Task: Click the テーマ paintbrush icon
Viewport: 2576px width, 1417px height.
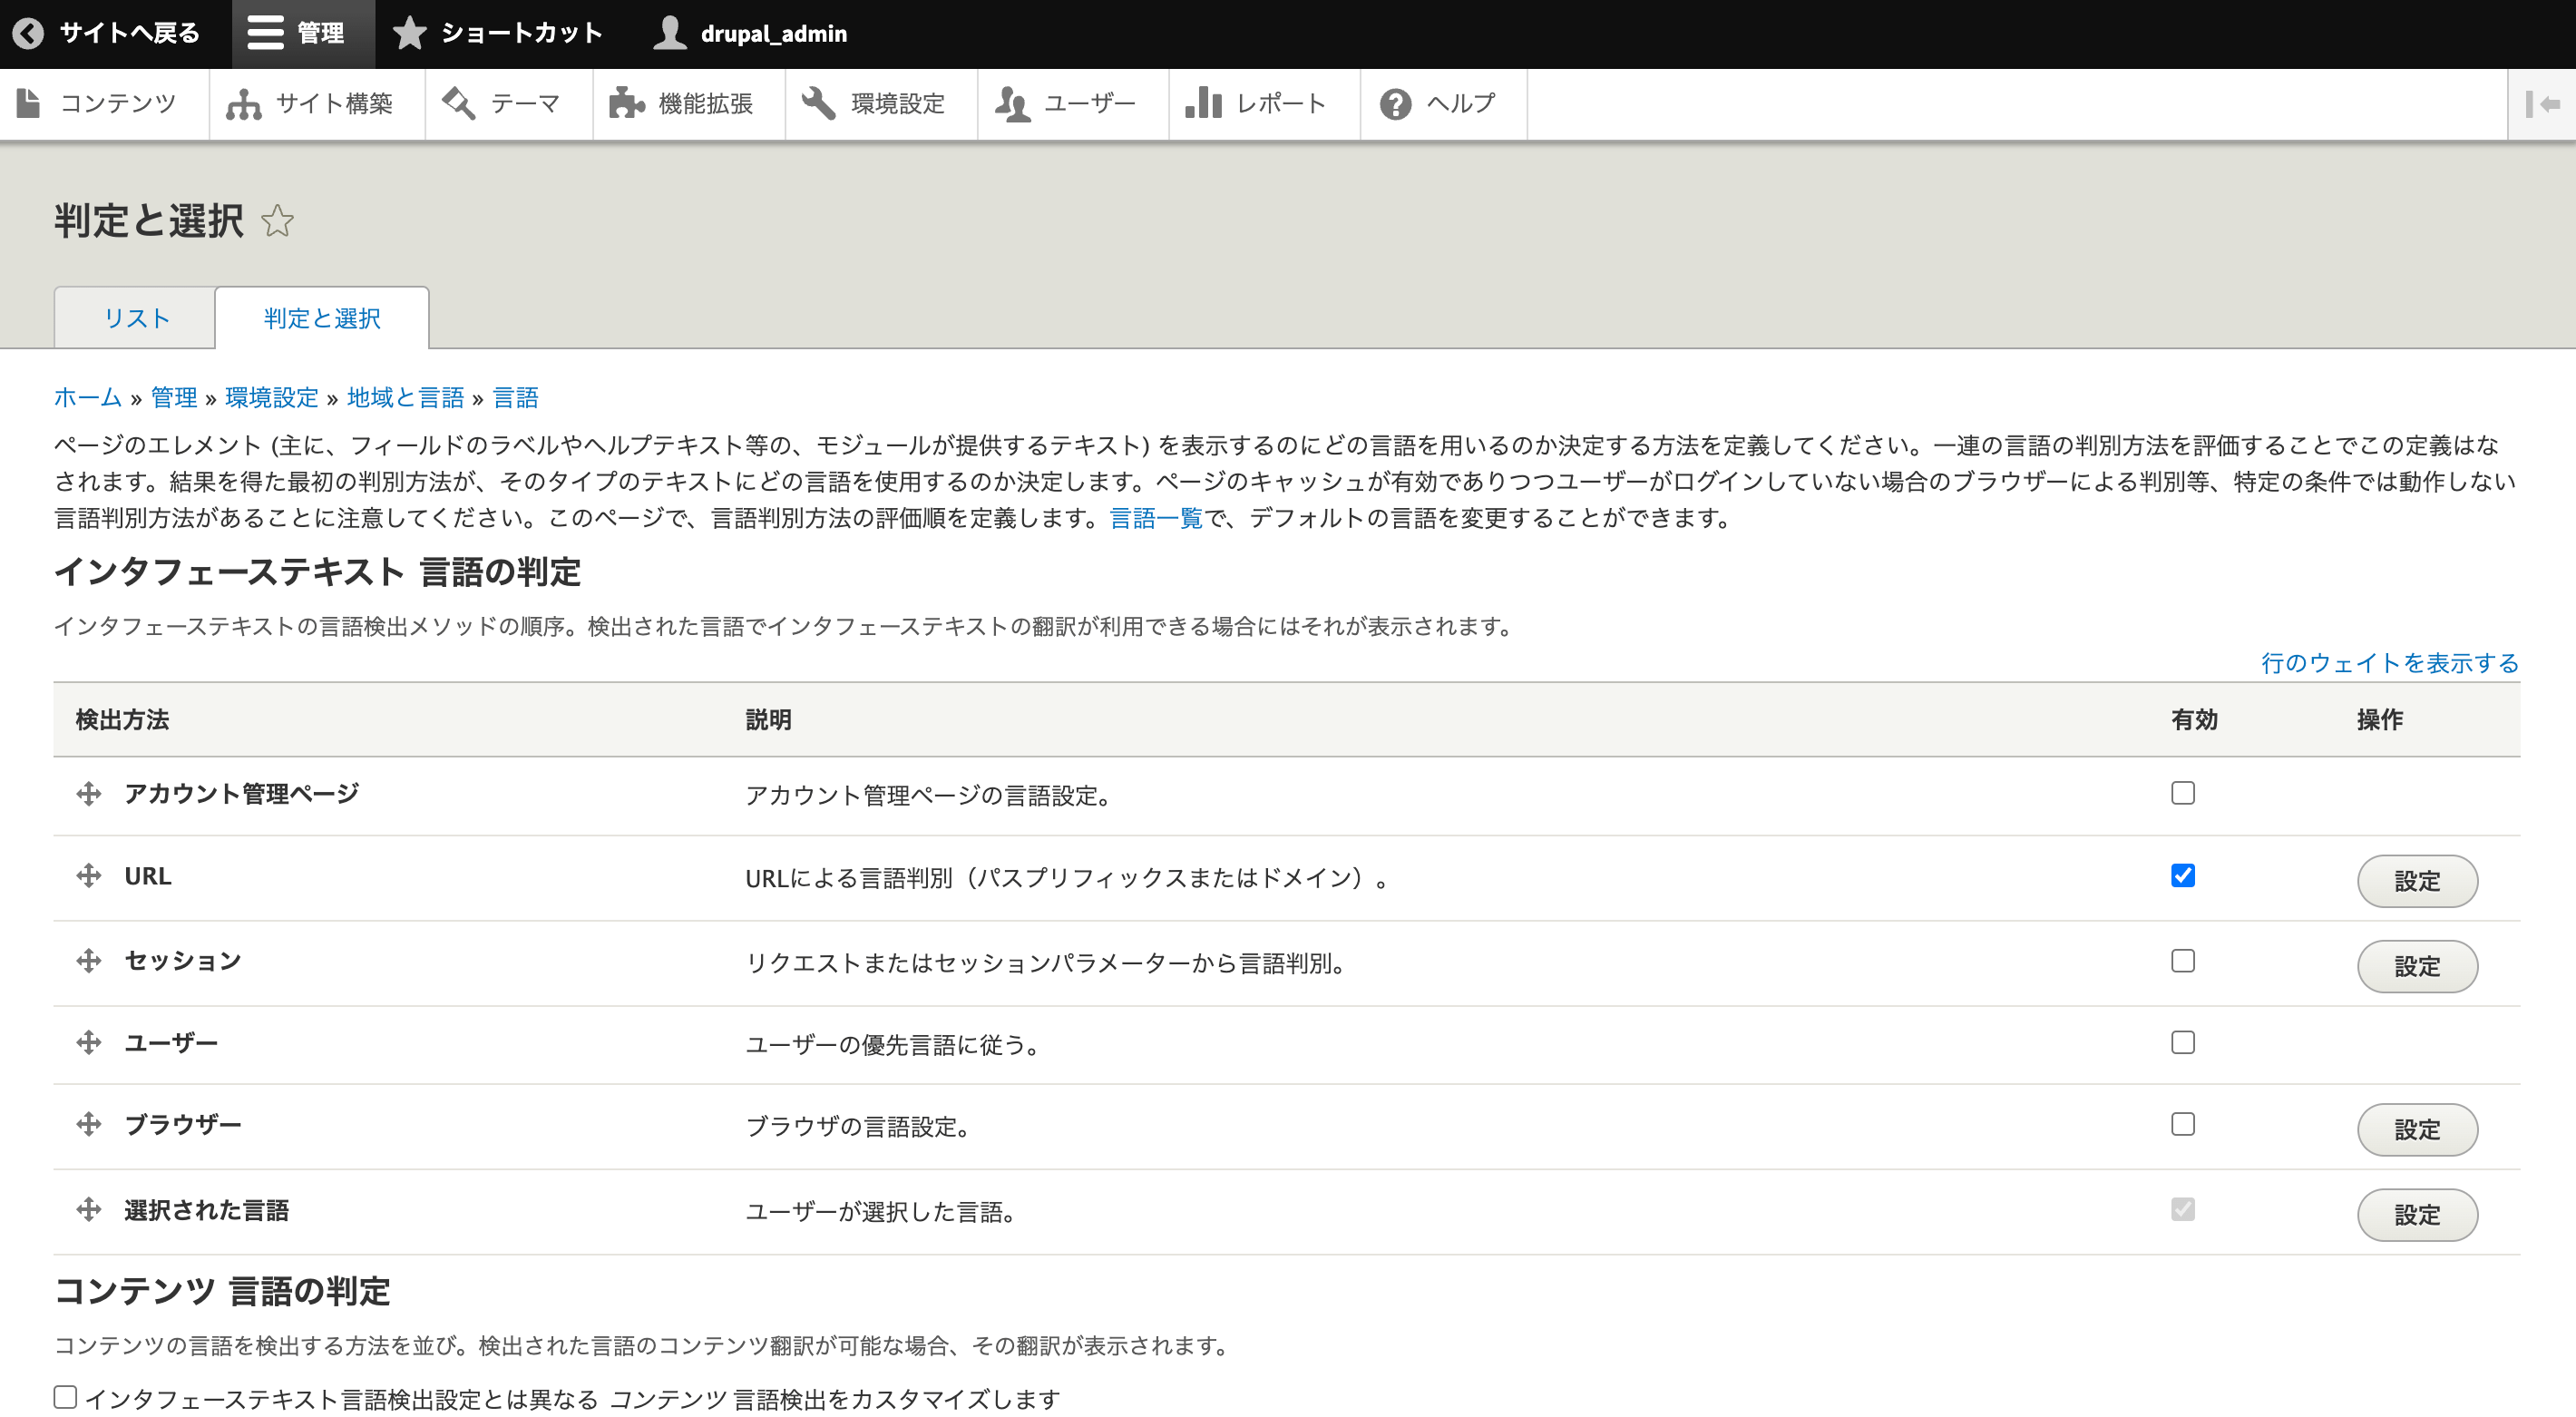Action: 459,103
